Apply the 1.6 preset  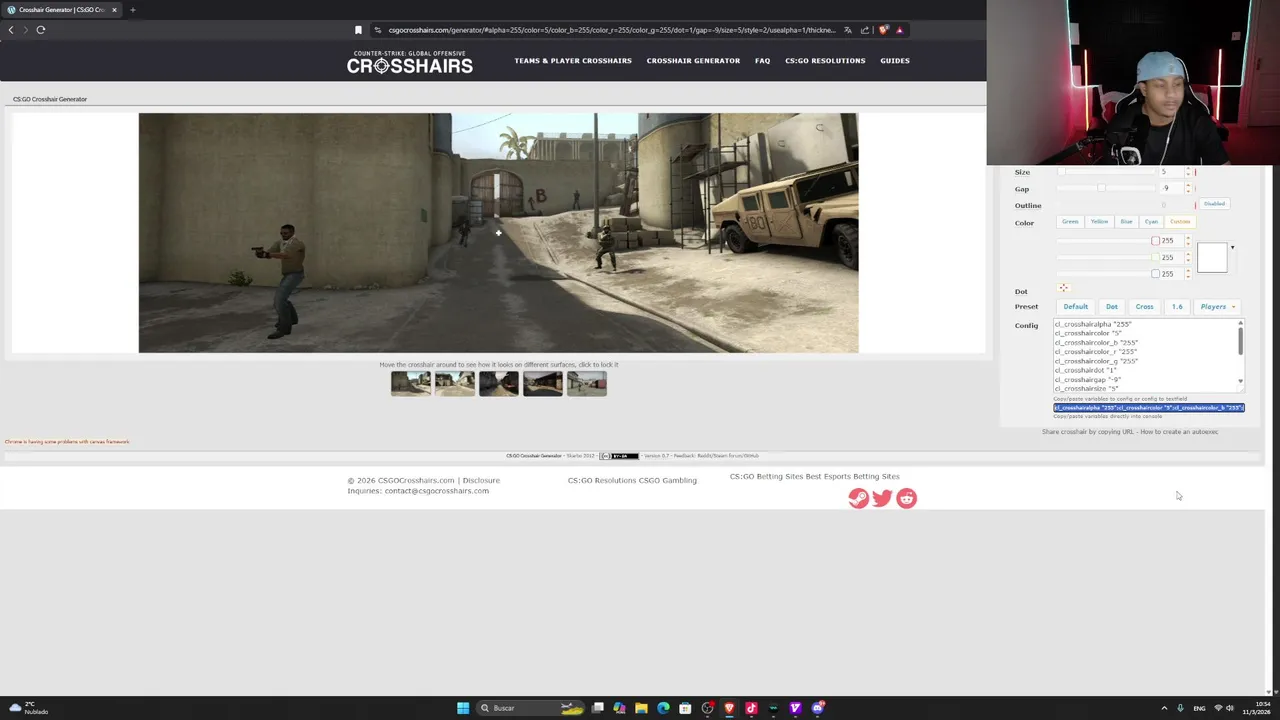1177,307
